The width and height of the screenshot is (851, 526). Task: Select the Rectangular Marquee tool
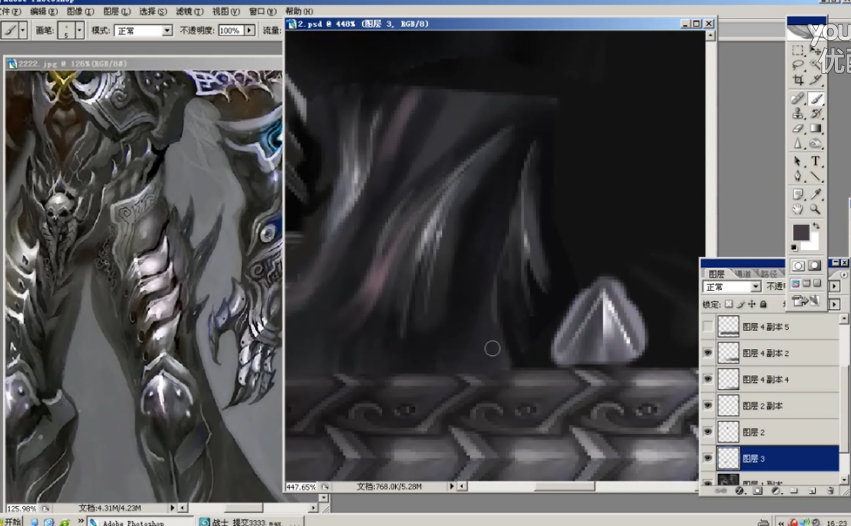coord(797,50)
